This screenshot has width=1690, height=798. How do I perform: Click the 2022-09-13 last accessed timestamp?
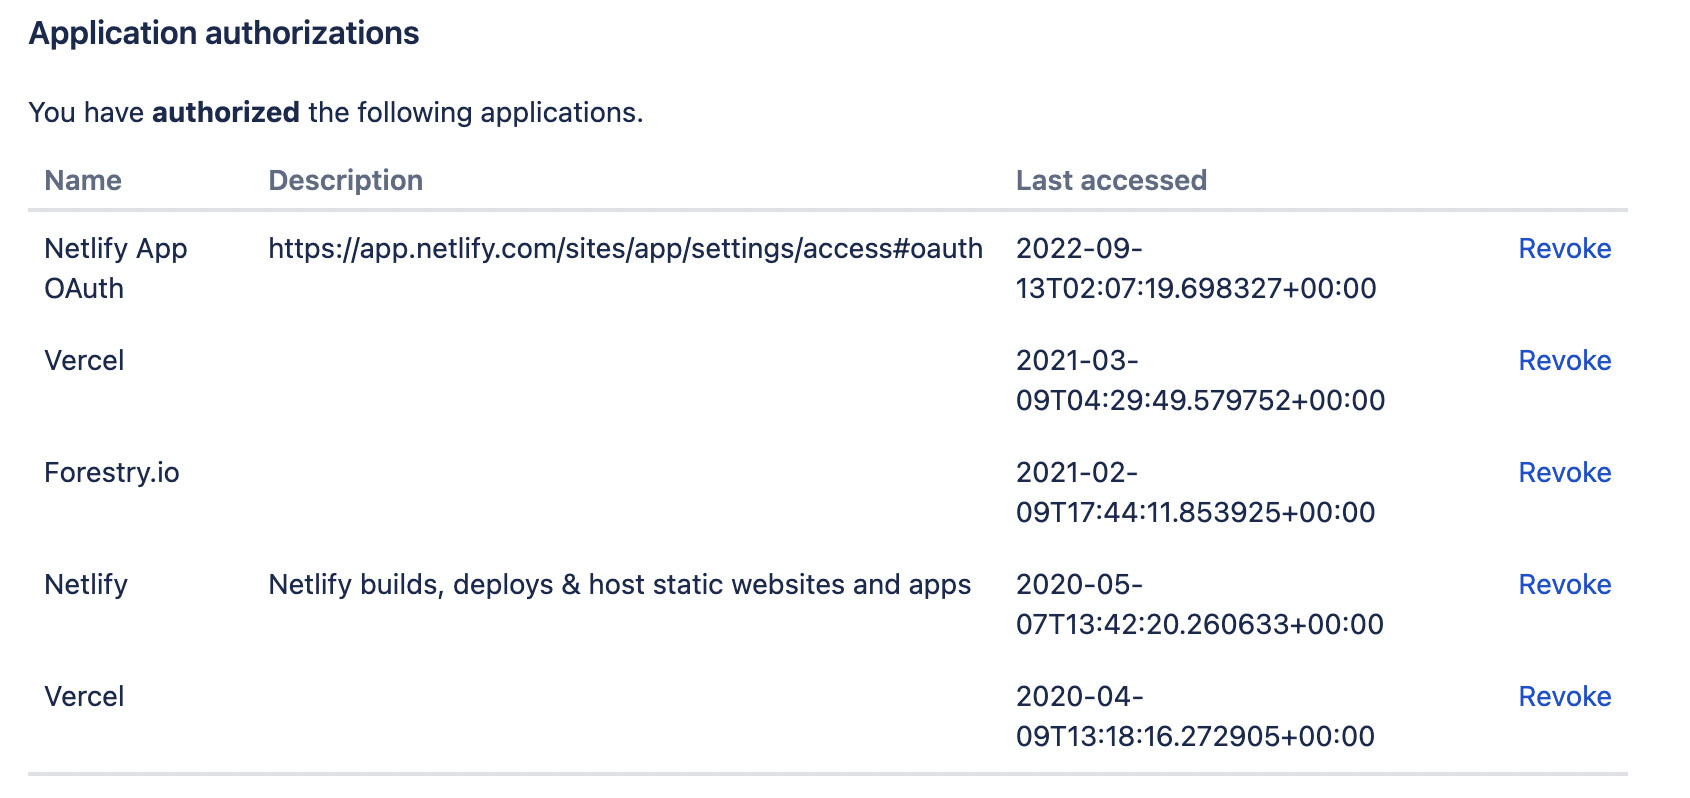coord(1195,268)
